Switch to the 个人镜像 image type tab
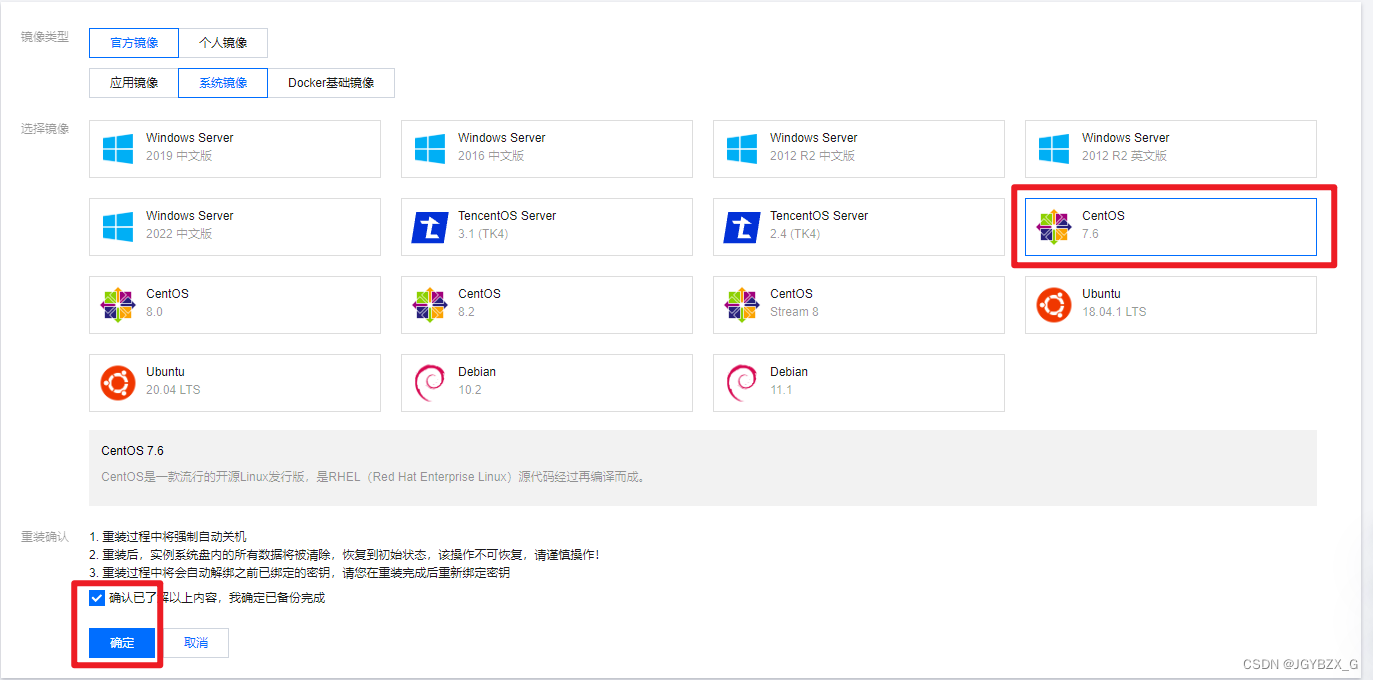The height and width of the screenshot is (680, 1373). click(223, 43)
